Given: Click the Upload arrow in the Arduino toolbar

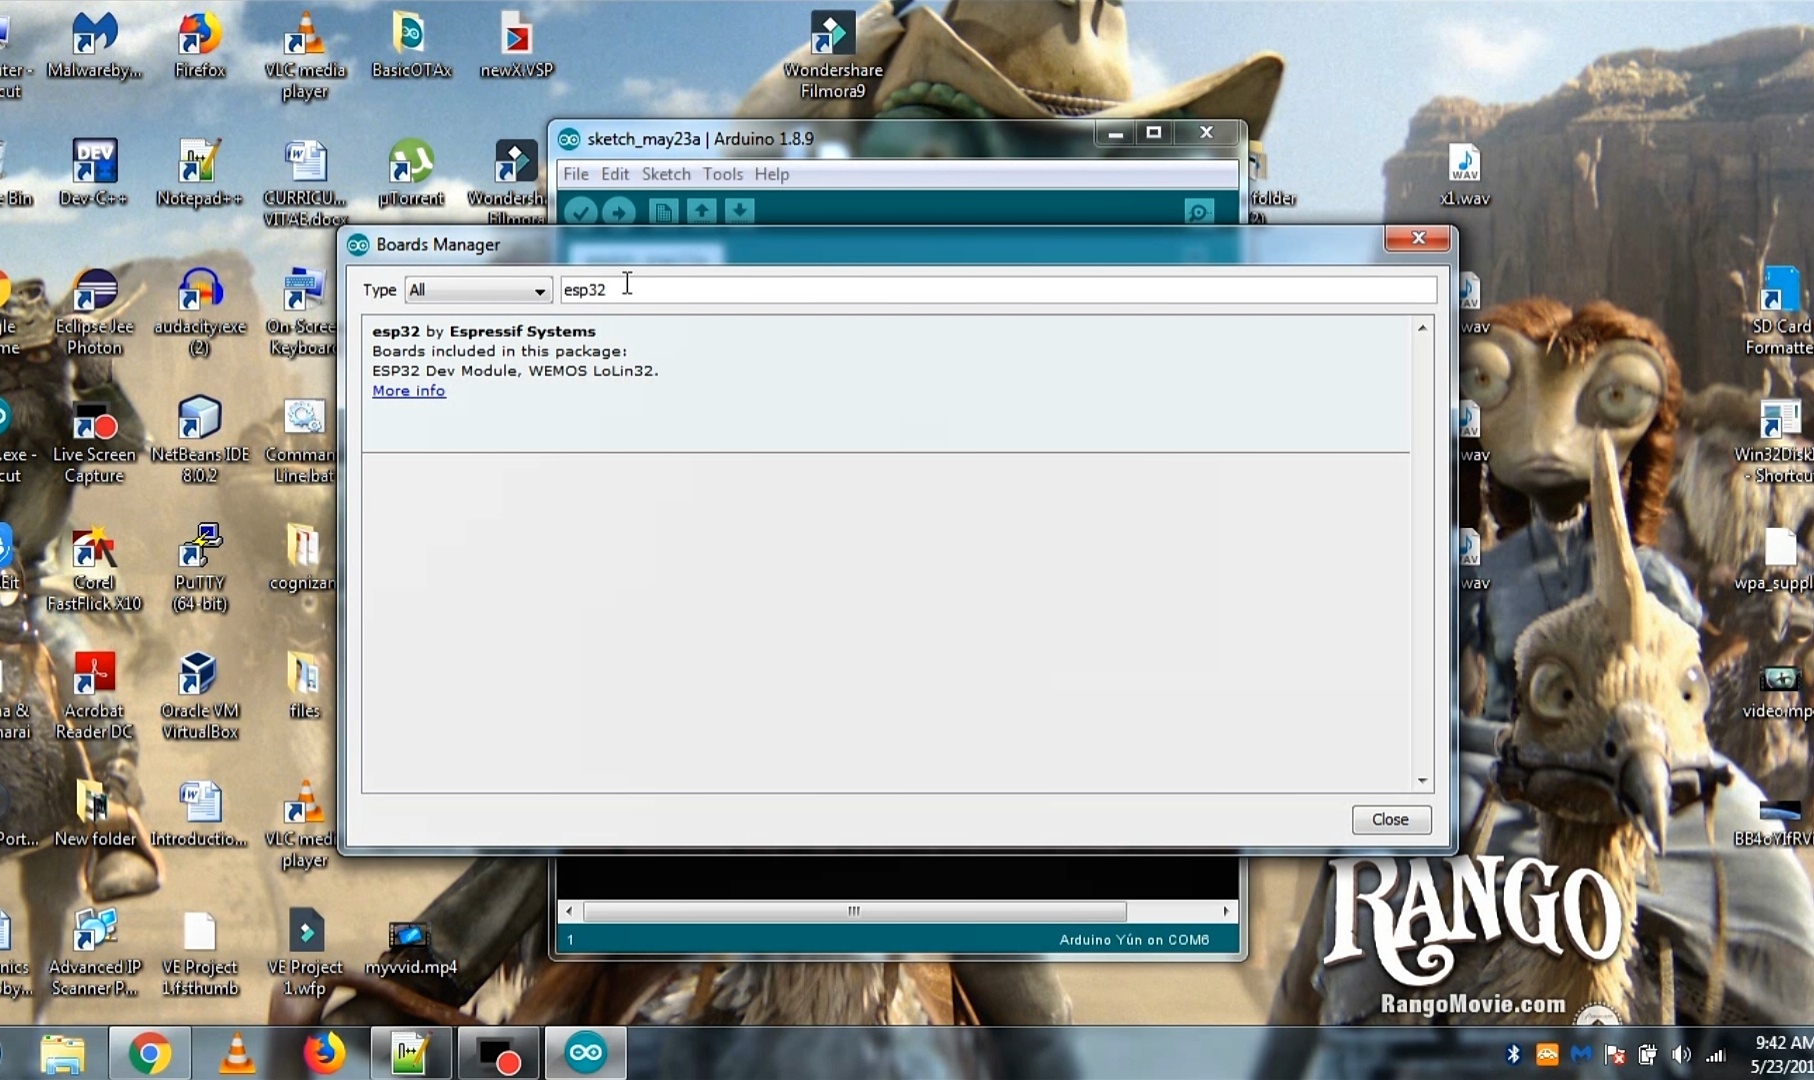Looking at the screenshot, I should point(619,212).
